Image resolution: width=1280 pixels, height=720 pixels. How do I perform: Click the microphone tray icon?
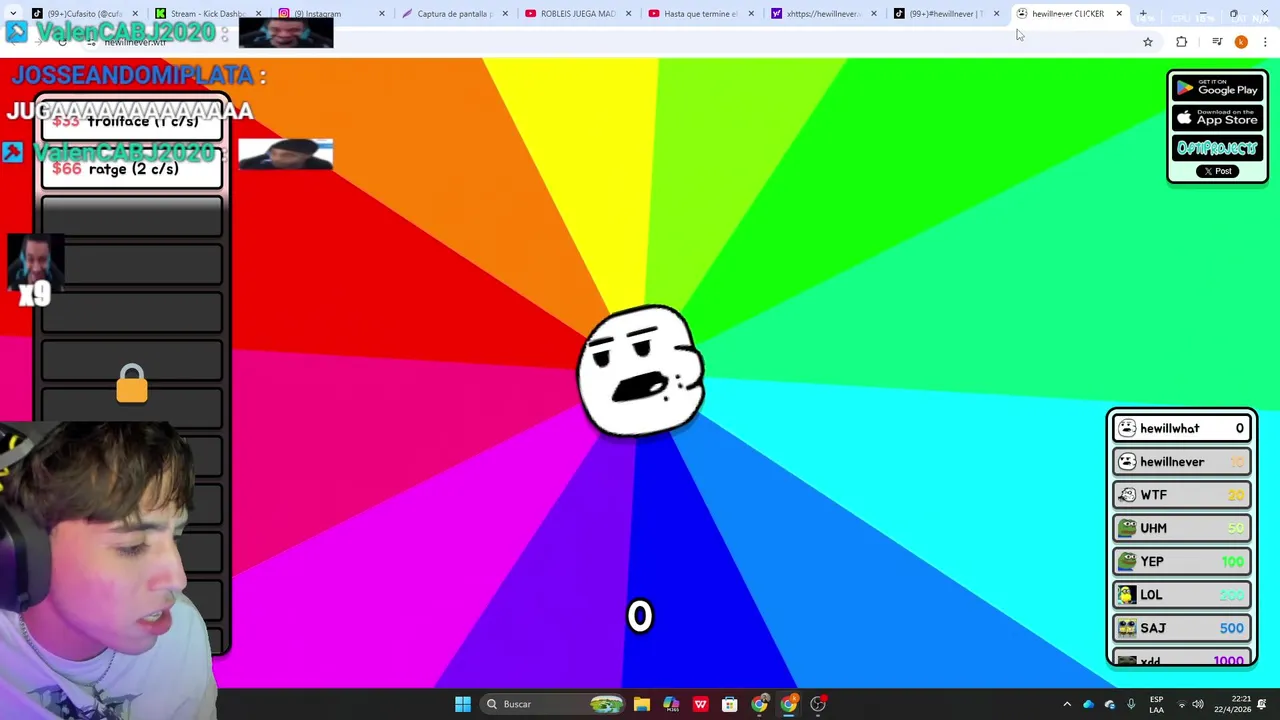click(1131, 704)
